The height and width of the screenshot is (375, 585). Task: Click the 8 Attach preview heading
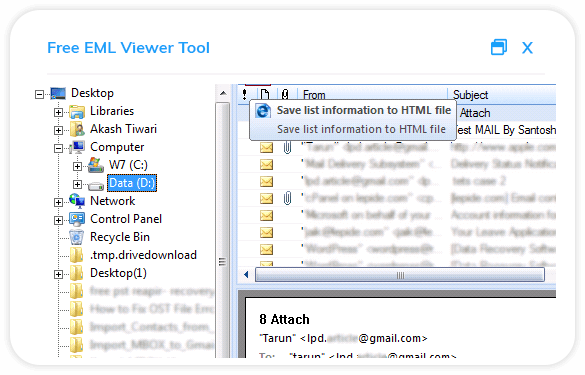click(x=284, y=320)
